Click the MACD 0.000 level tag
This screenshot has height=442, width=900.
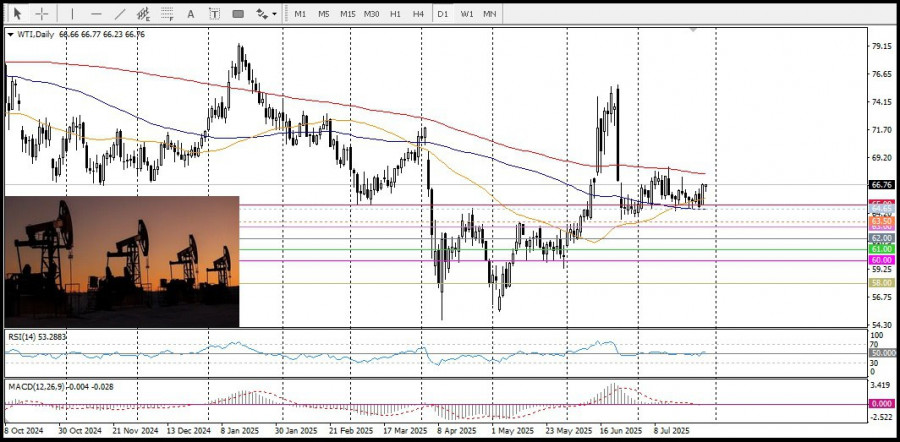tap(882, 404)
